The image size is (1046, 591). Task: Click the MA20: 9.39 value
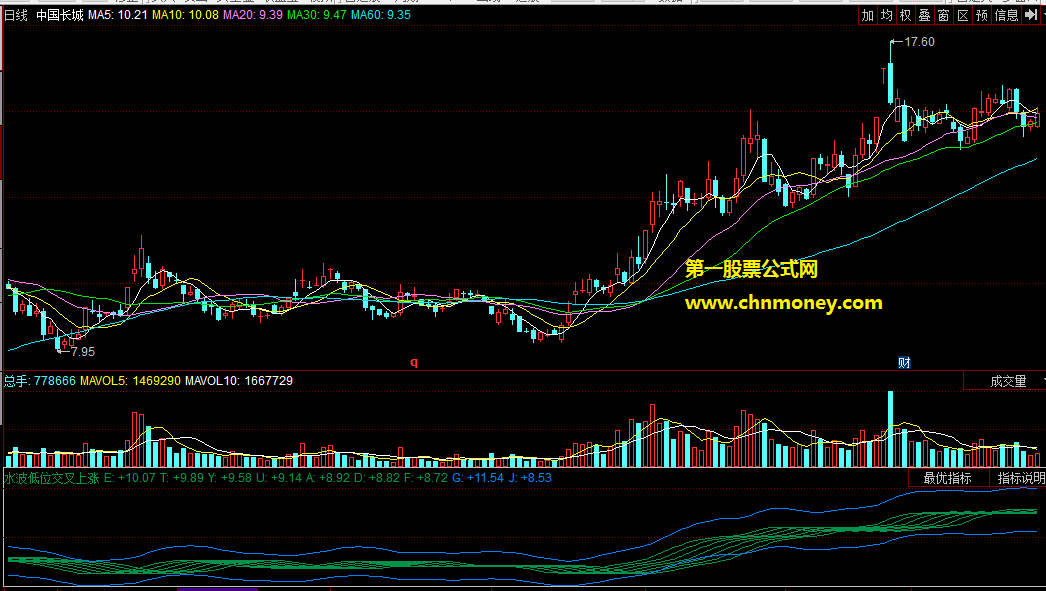(x=253, y=15)
